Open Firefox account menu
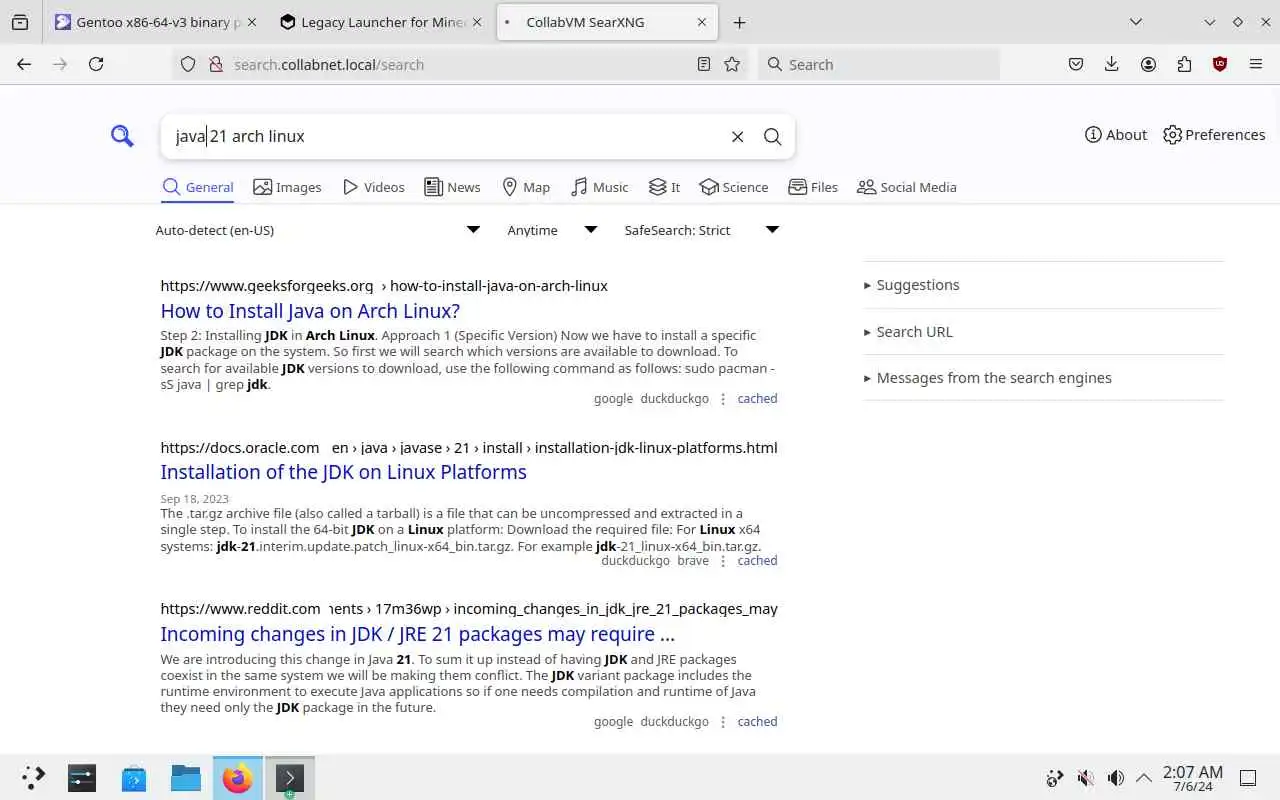This screenshot has width=1280, height=800. [x=1148, y=64]
